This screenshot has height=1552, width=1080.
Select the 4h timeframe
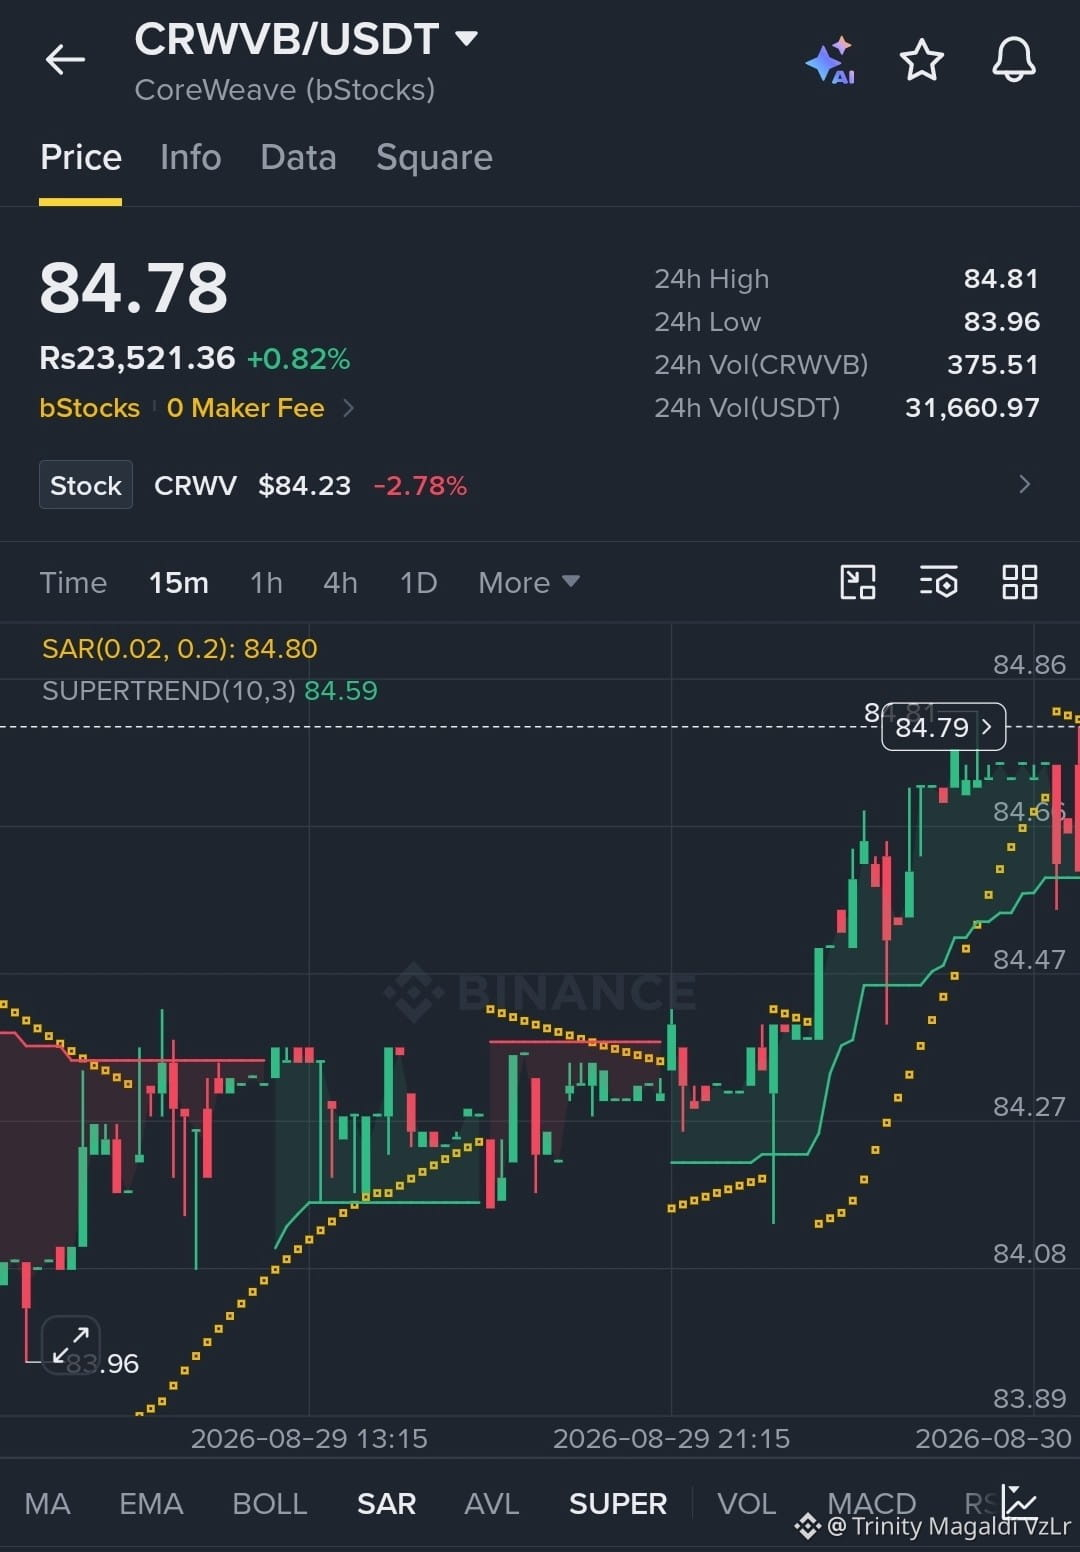tap(340, 582)
